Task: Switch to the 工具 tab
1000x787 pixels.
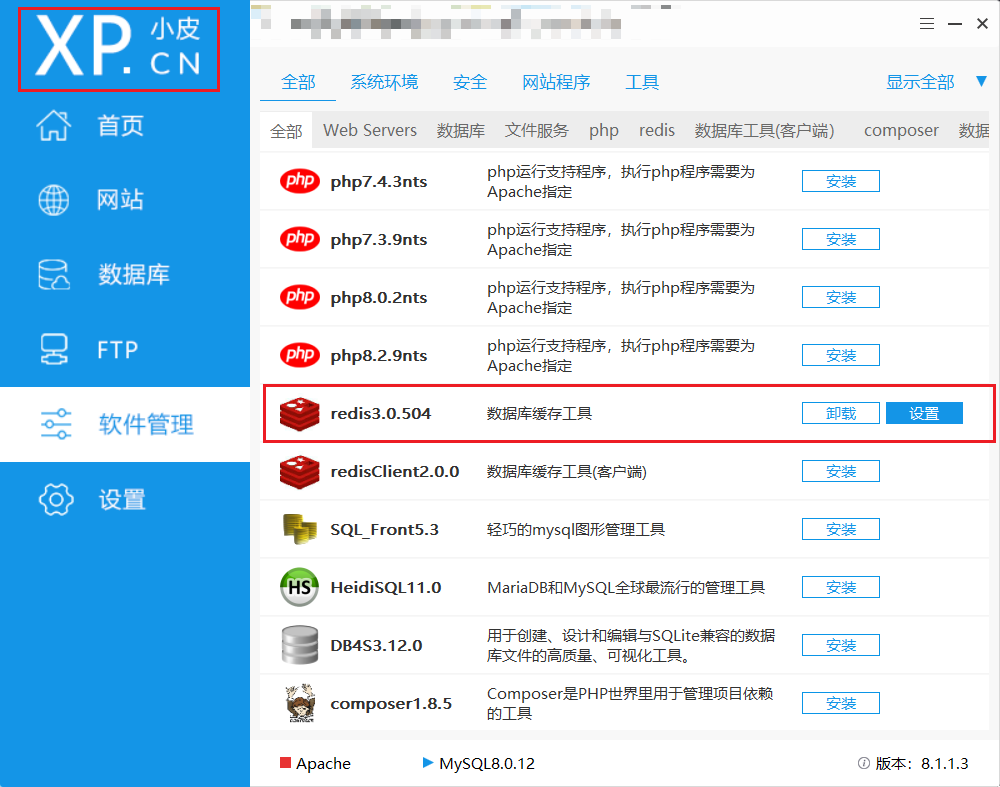Action: (642, 82)
